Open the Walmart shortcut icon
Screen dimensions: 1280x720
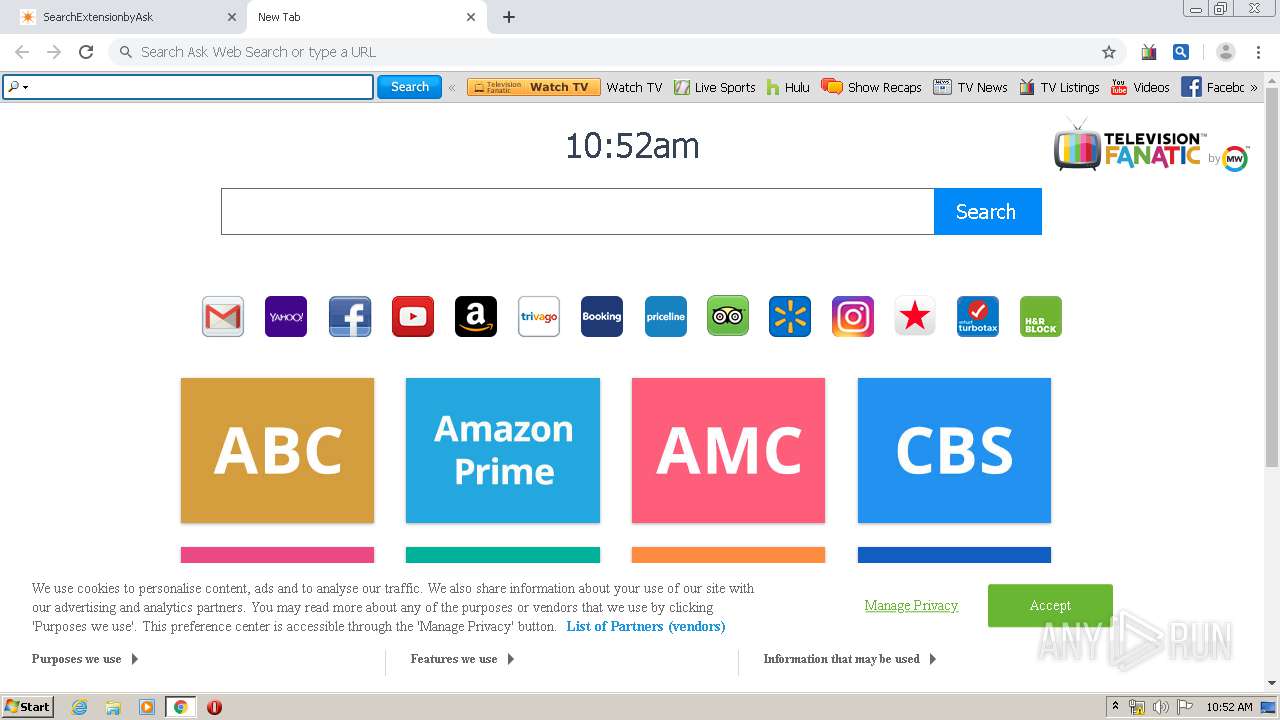[x=790, y=317]
